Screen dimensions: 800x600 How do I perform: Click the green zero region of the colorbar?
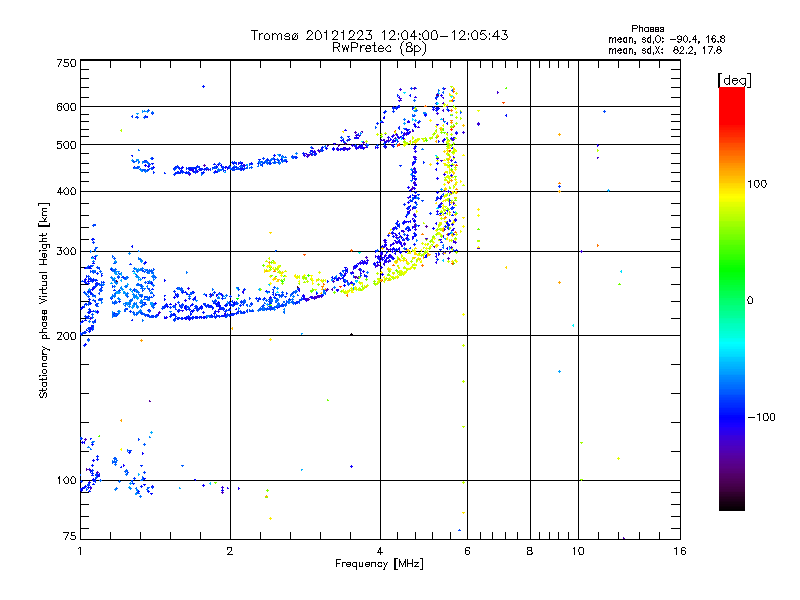click(x=732, y=300)
